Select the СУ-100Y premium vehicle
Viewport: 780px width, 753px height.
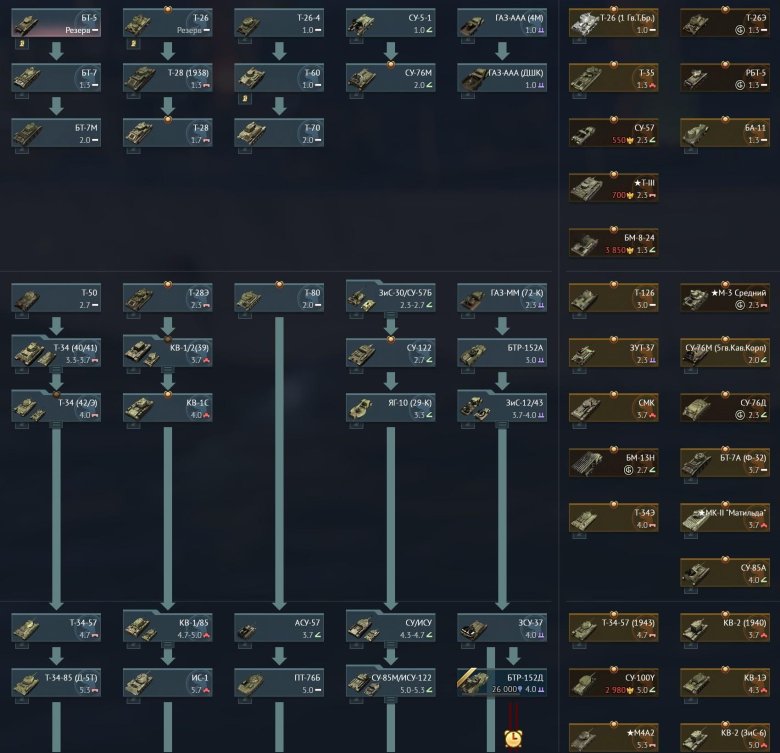pos(613,683)
